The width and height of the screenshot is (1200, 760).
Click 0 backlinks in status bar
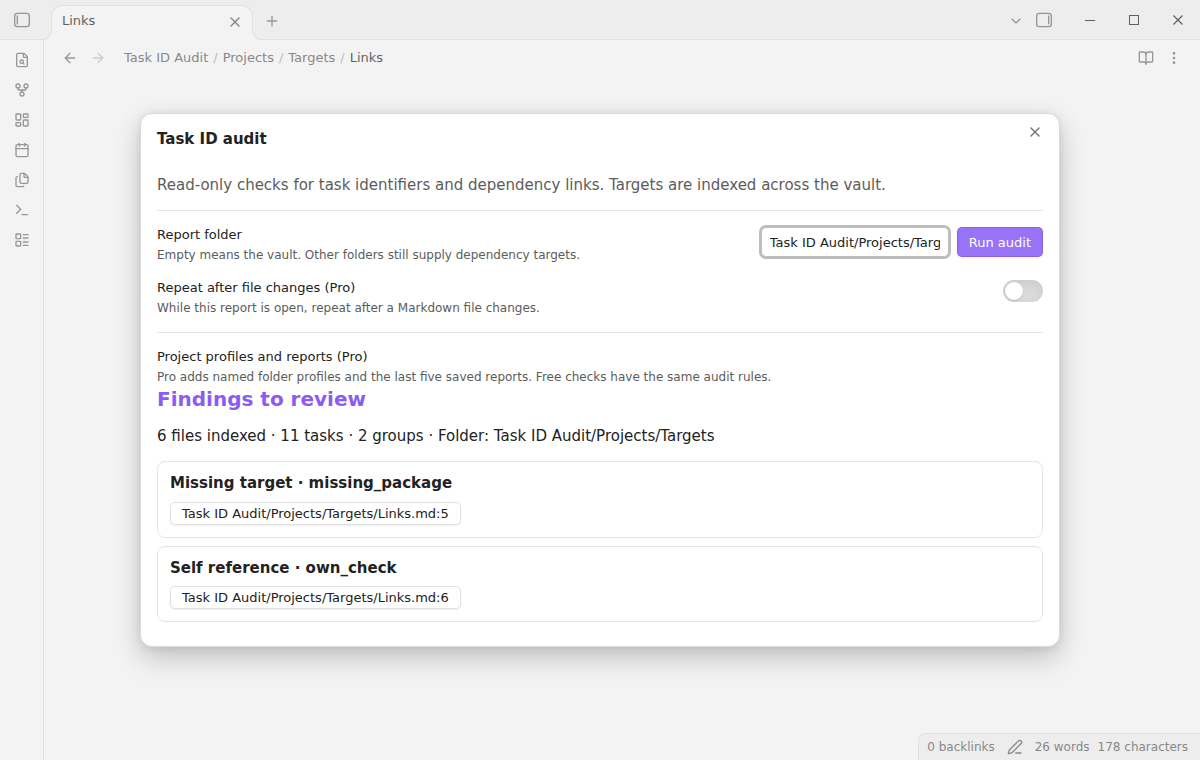961,747
